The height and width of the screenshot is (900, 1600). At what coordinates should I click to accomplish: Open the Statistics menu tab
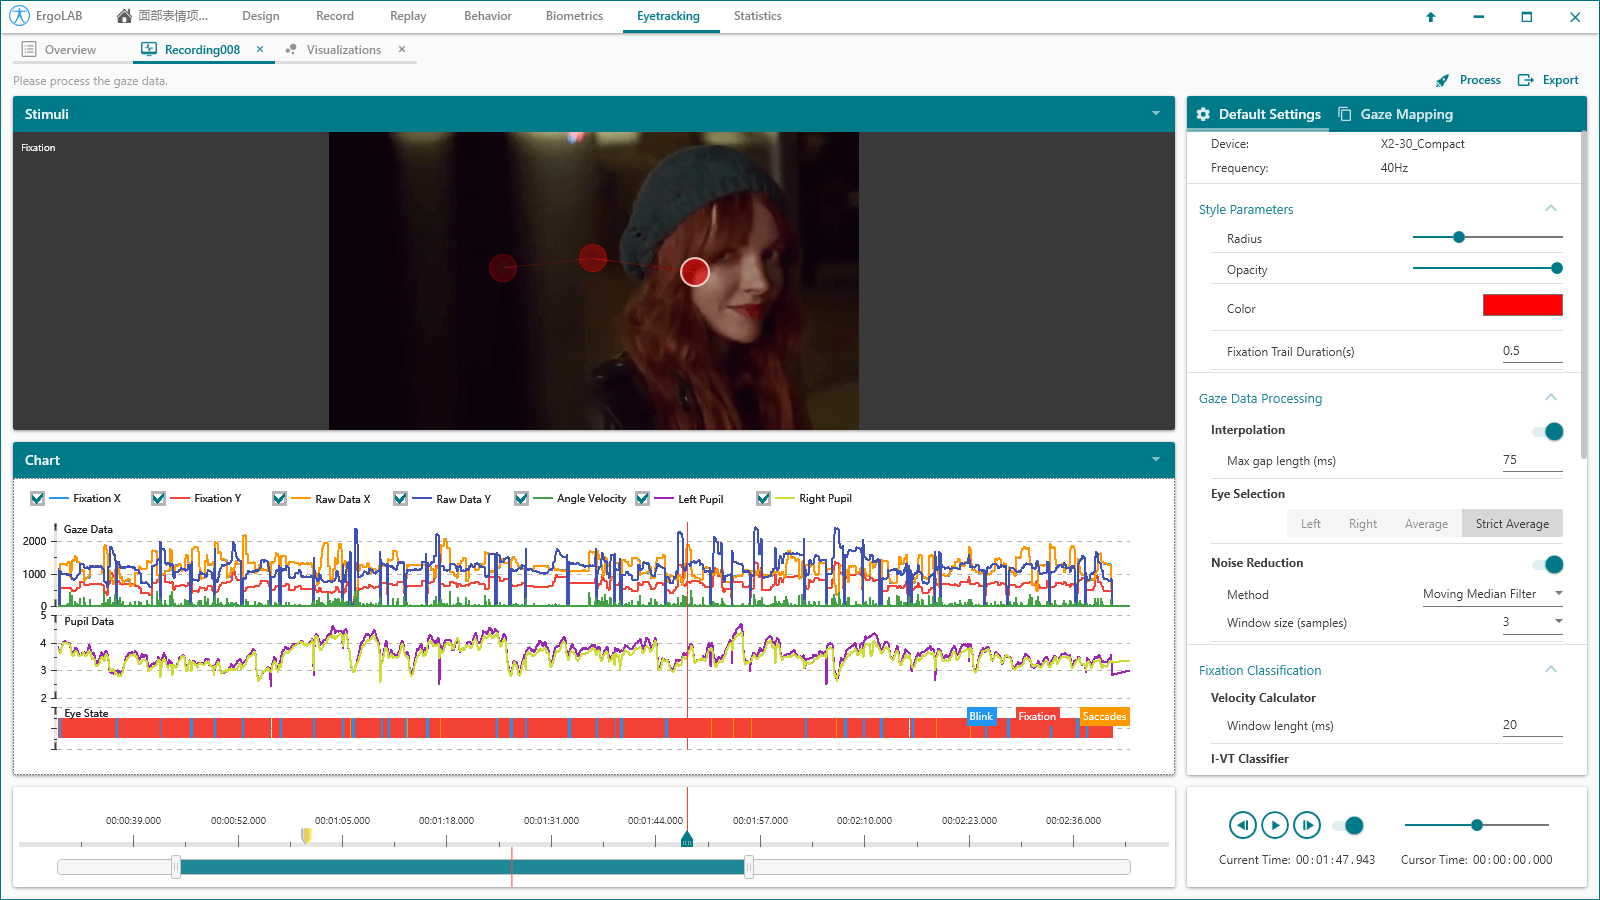click(757, 16)
